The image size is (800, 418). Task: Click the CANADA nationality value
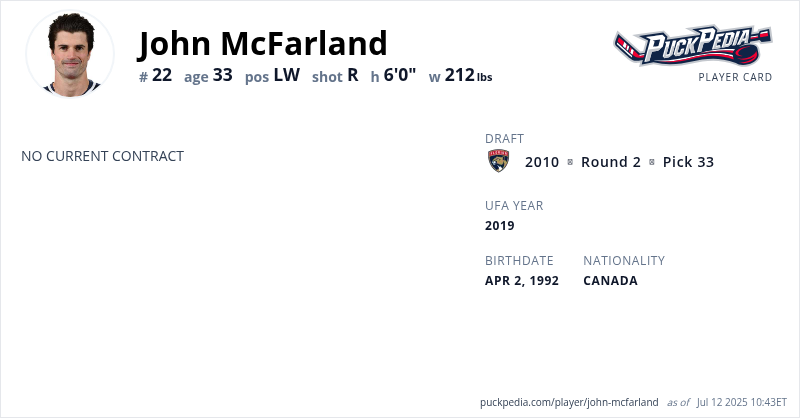(610, 280)
